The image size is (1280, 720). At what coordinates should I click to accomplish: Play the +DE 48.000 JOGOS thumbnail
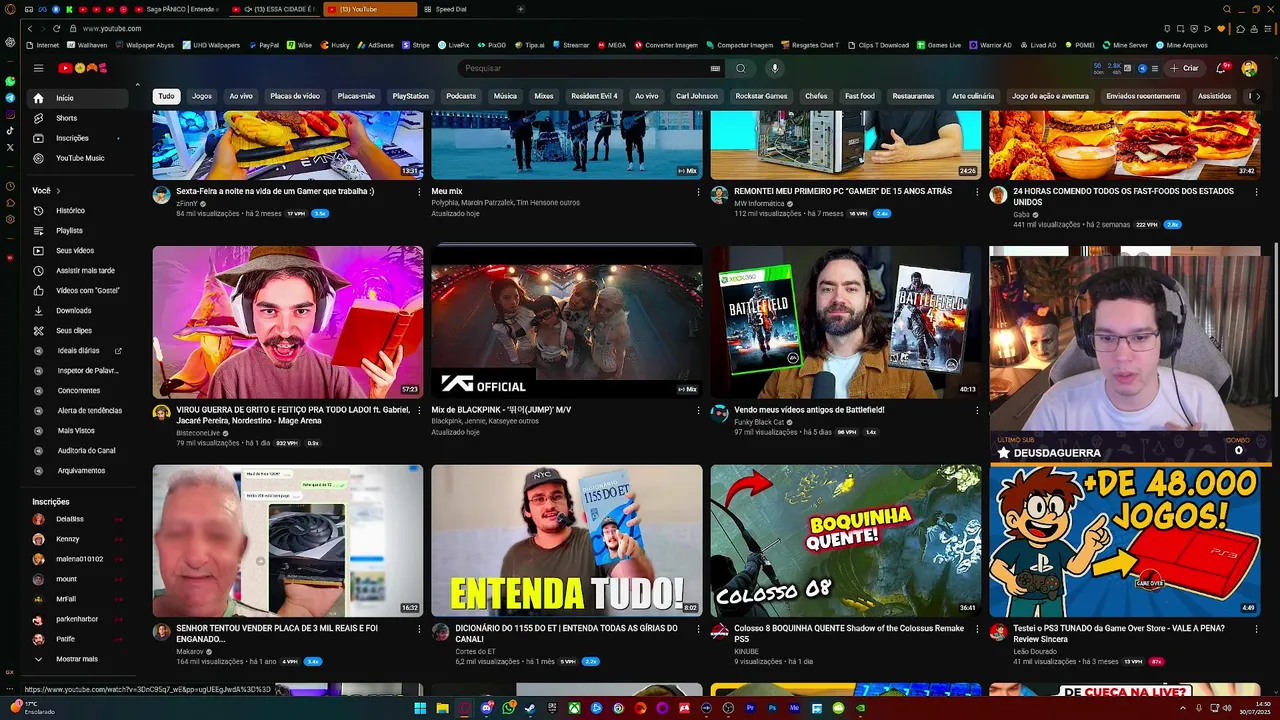1125,540
